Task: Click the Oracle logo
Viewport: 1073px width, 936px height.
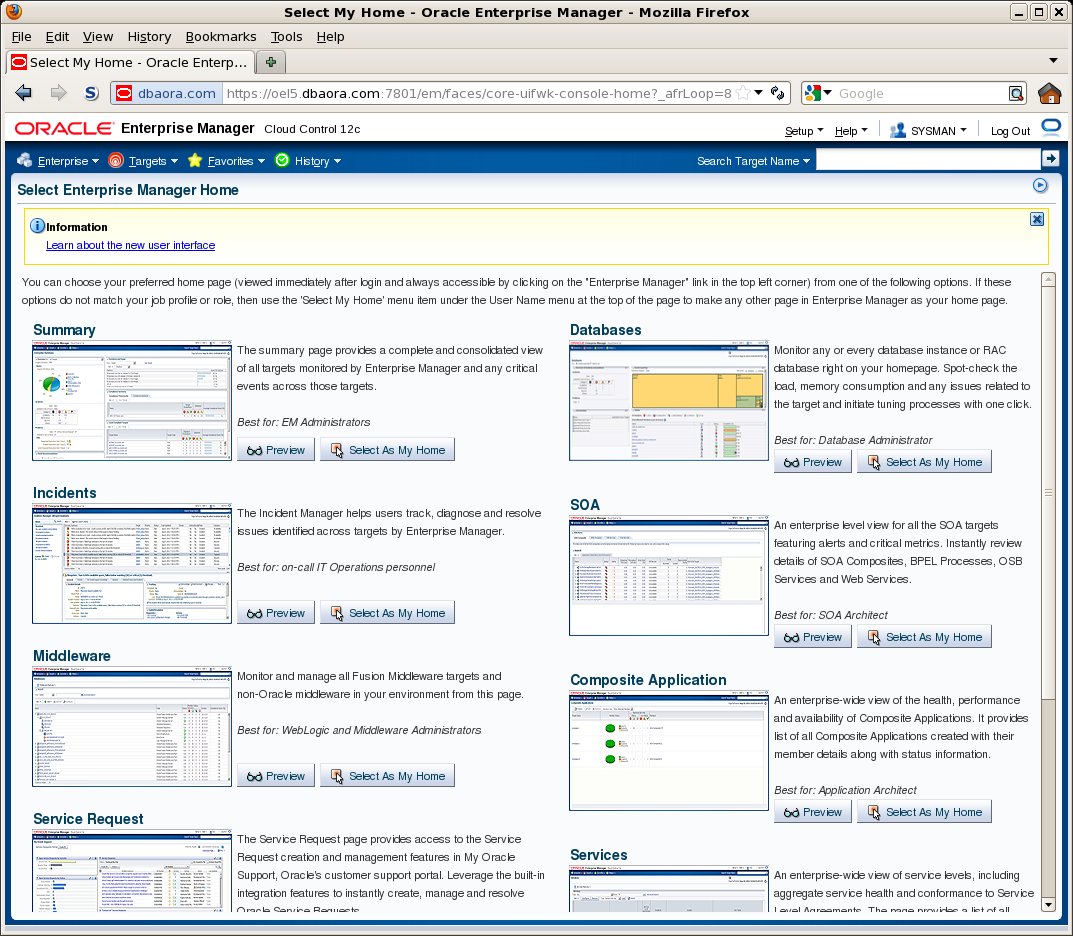Action: pos(64,129)
